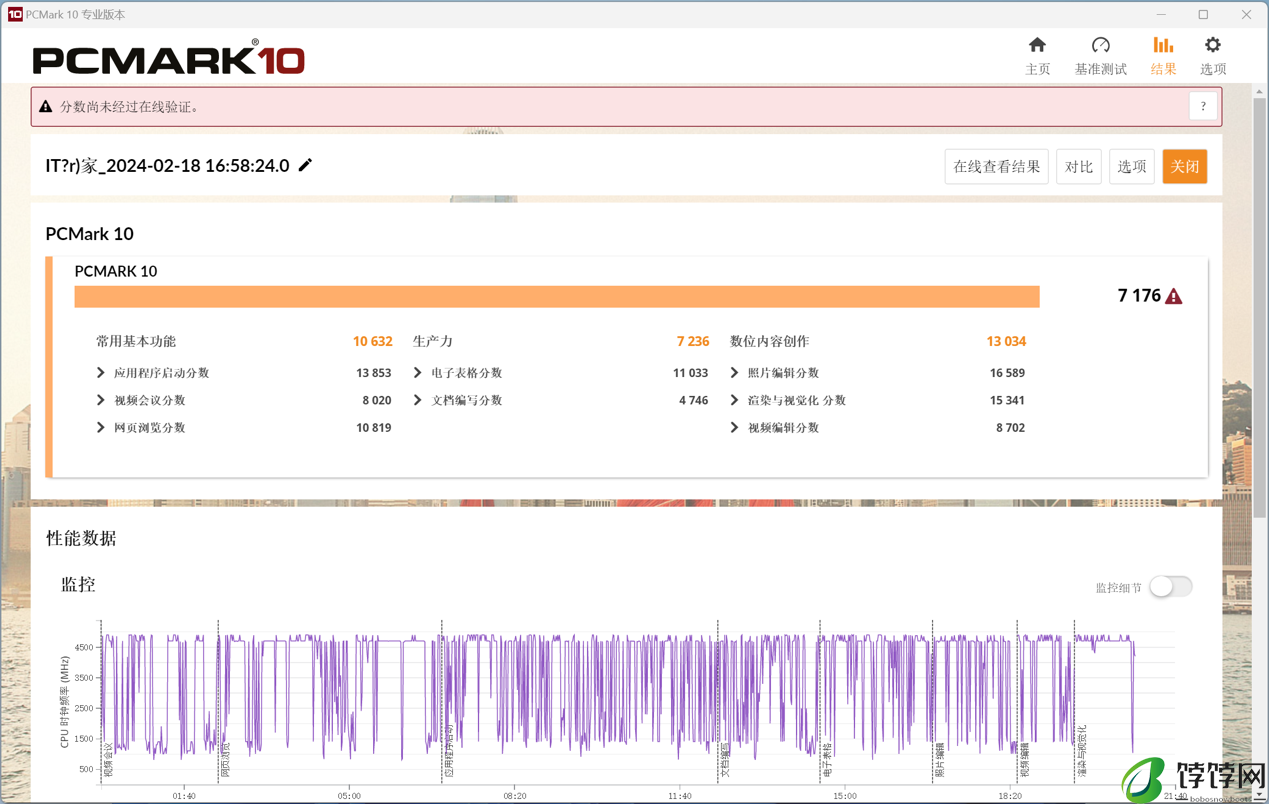1269x804 pixels.
Task: Click the 监控 chart heading
Action: pyautogui.click(x=78, y=584)
